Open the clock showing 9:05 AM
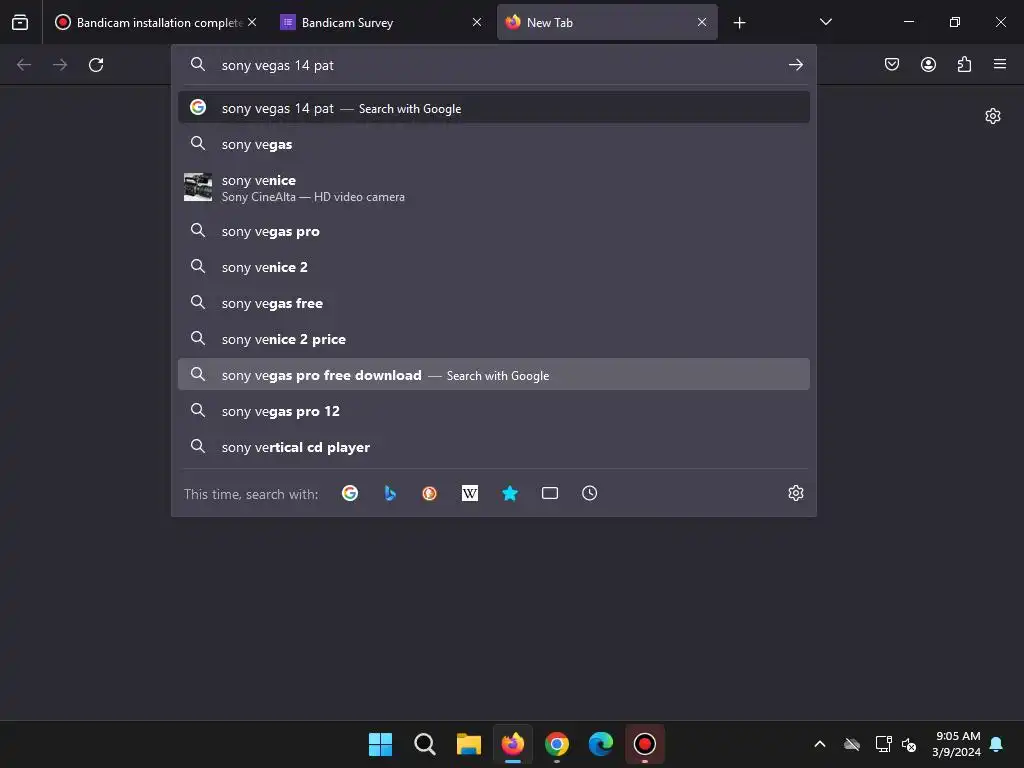Viewport: 1024px width, 768px height. pyautogui.click(x=957, y=744)
